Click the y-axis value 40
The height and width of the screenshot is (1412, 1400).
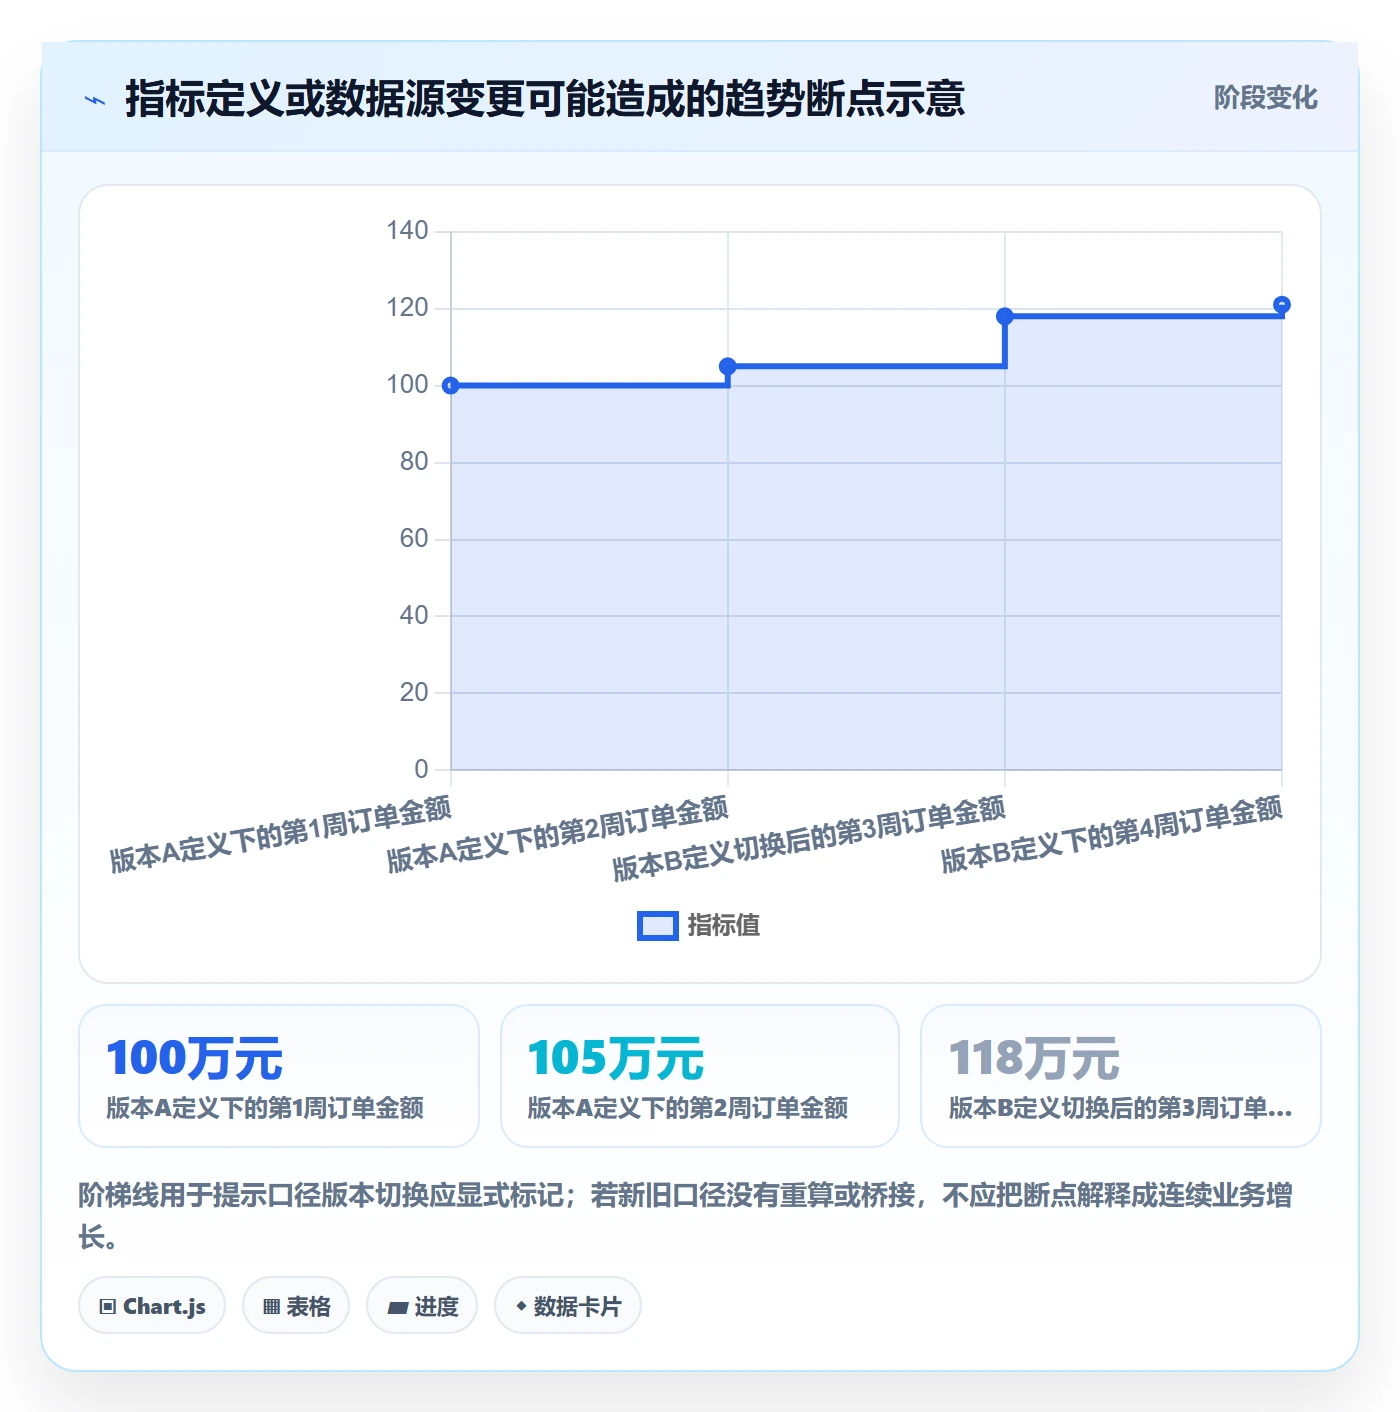coord(414,616)
